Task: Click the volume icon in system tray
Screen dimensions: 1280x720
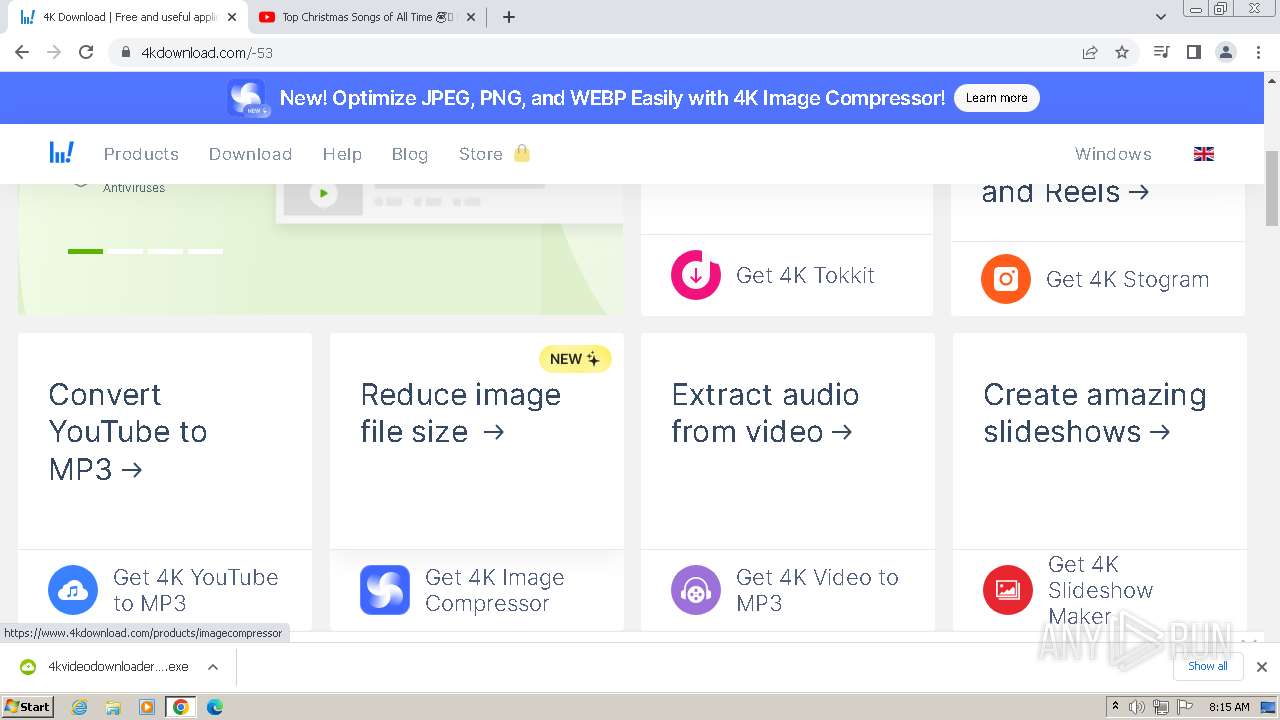Action: 1137,707
